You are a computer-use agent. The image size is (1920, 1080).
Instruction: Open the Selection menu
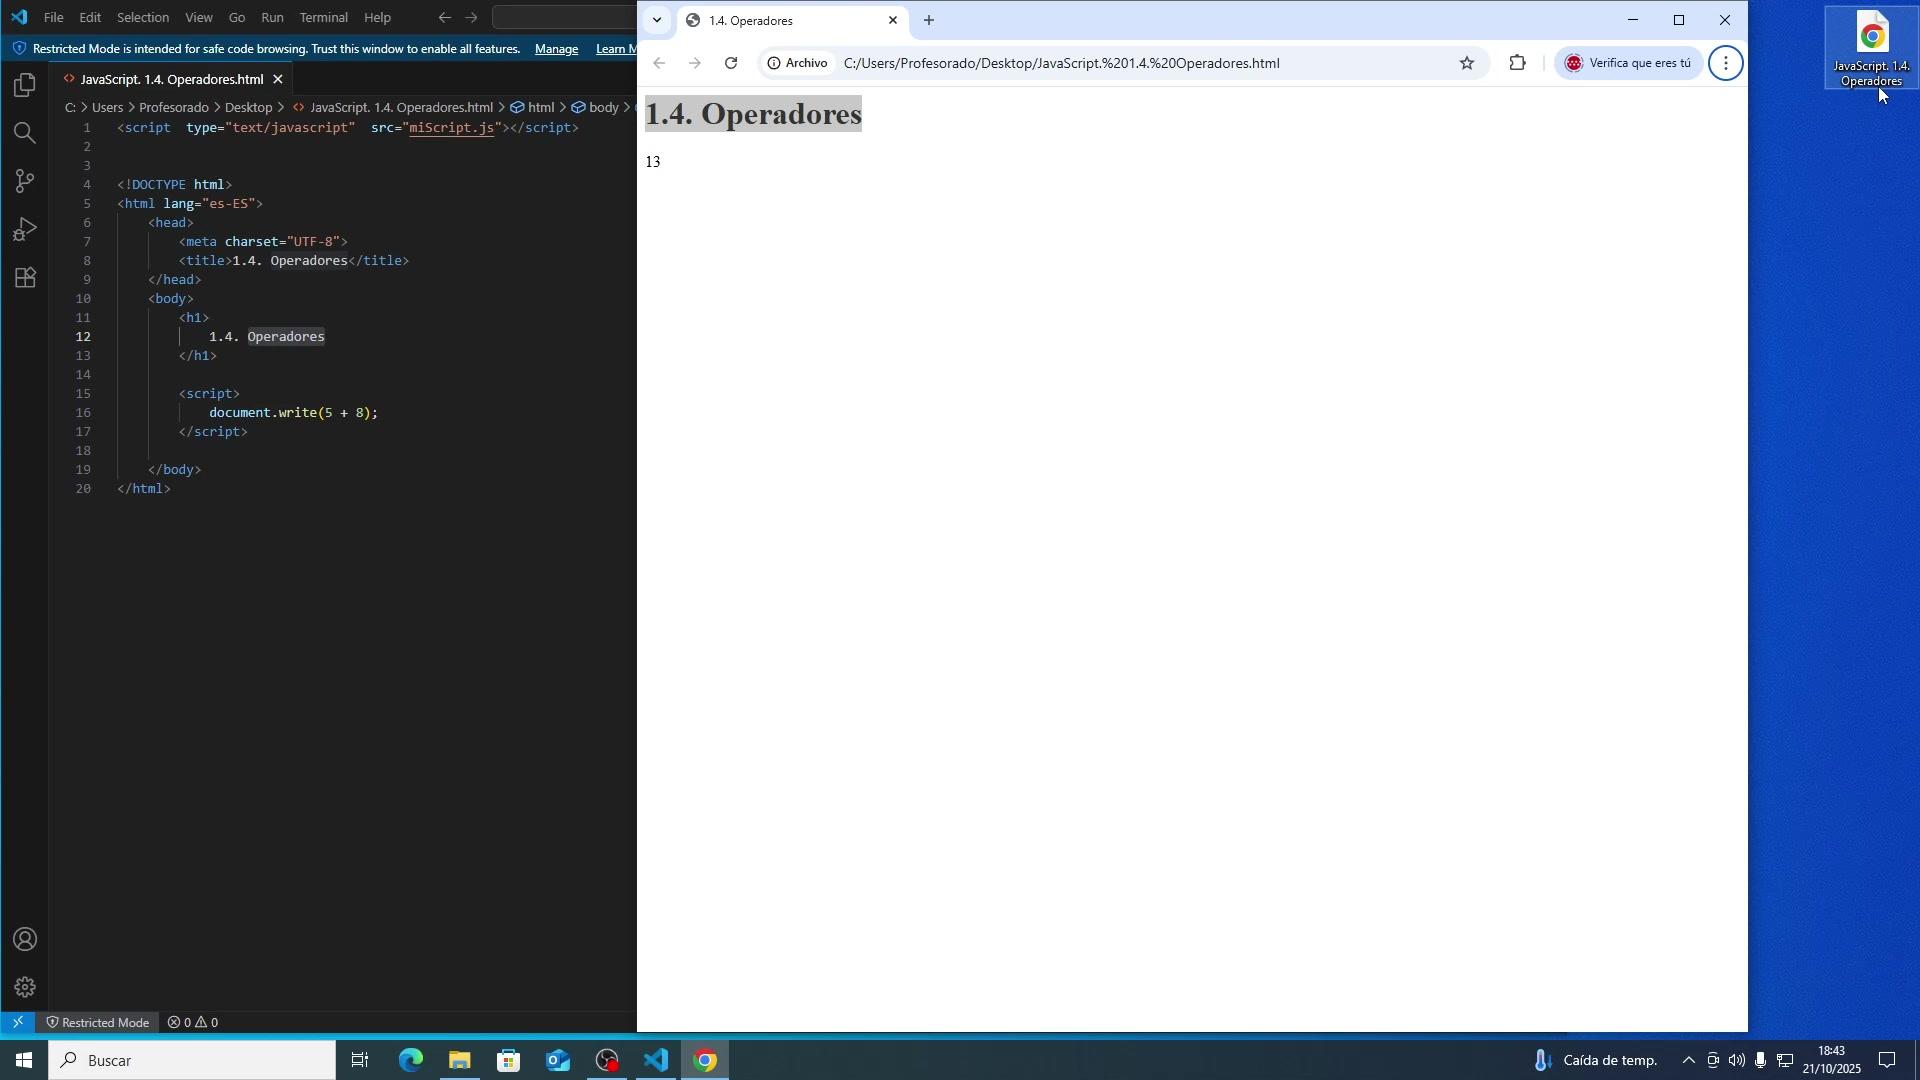click(x=143, y=17)
